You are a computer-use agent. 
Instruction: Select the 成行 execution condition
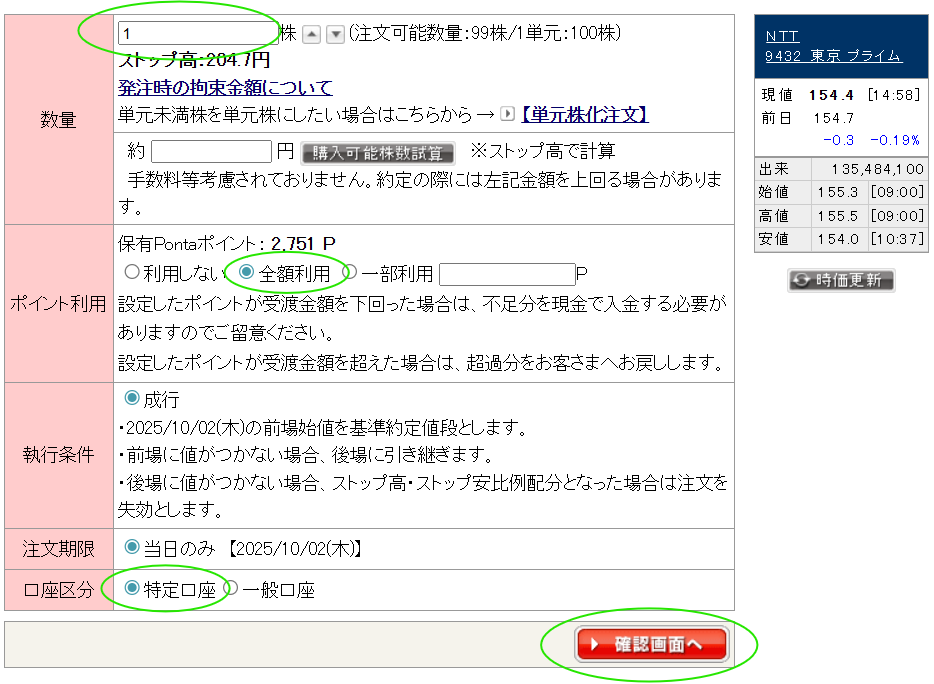(x=131, y=399)
